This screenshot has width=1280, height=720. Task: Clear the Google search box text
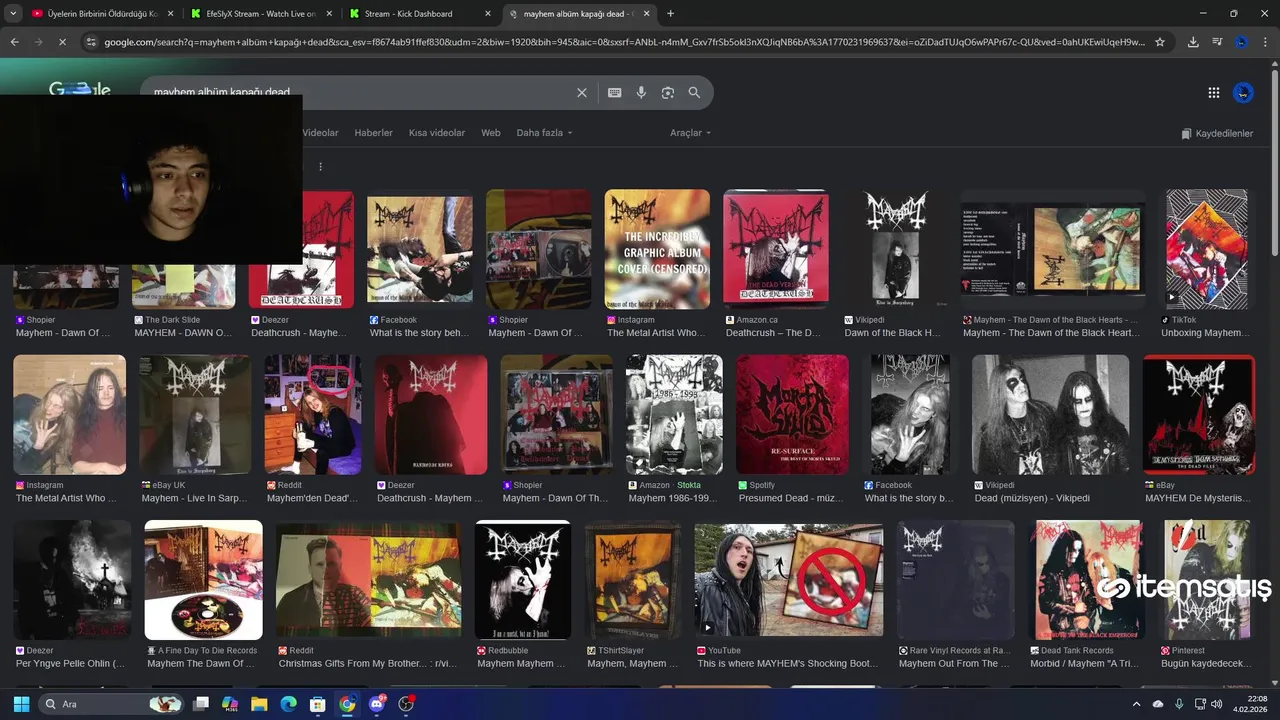582,92
